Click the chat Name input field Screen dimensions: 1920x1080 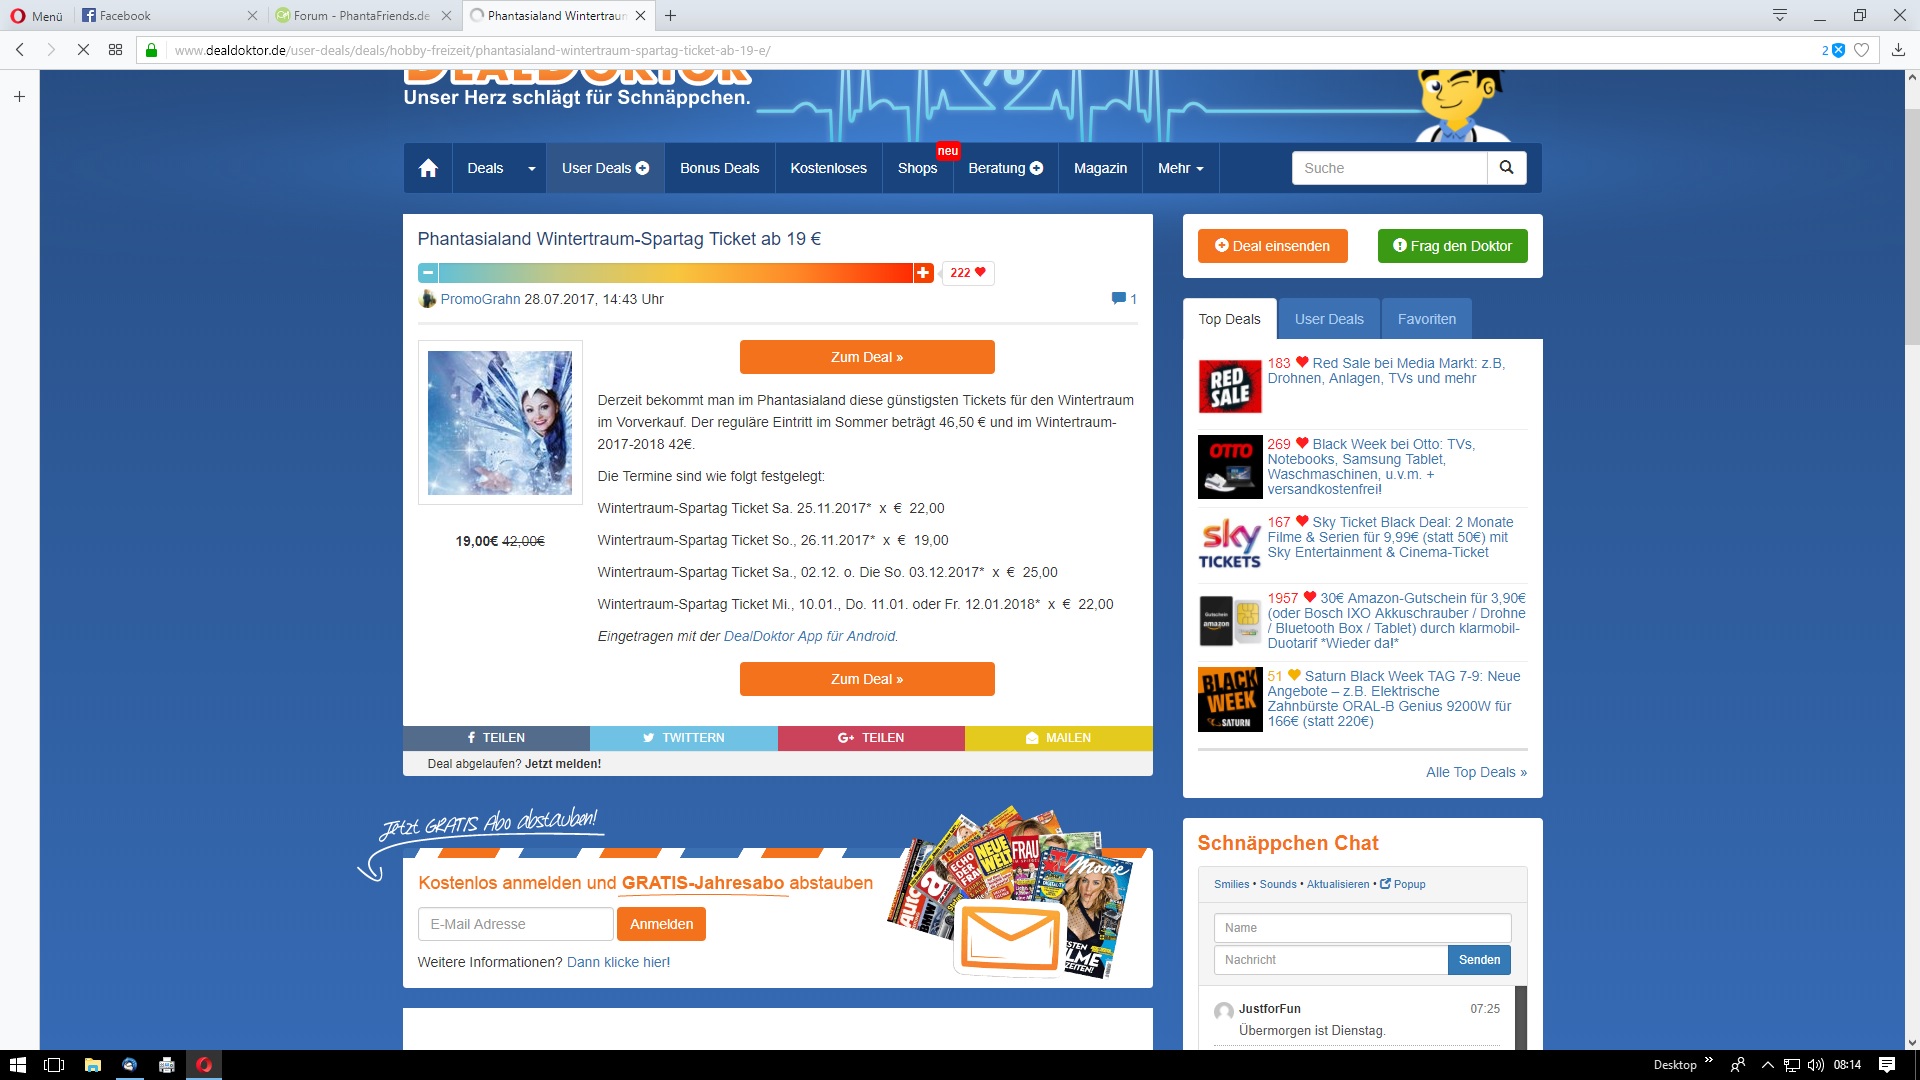coord(1362,928)
